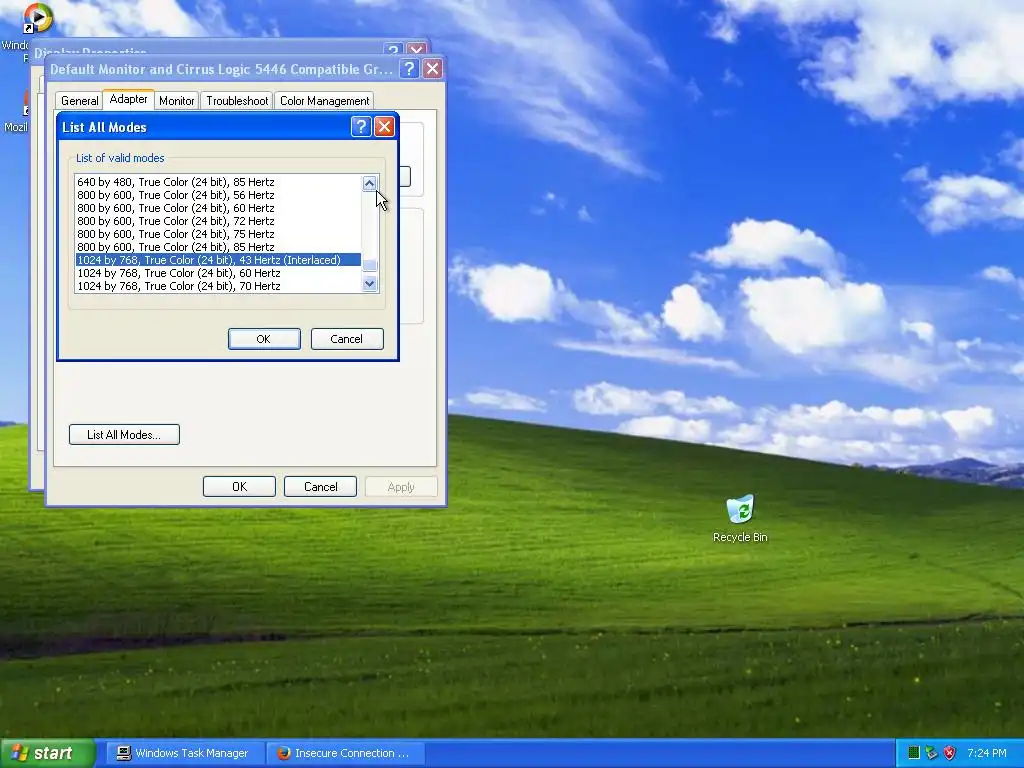Viewport: 1024px width, 768px height.
Task: Select 800 by 600, 85 Hertz mode
Action: pos(218,247)
